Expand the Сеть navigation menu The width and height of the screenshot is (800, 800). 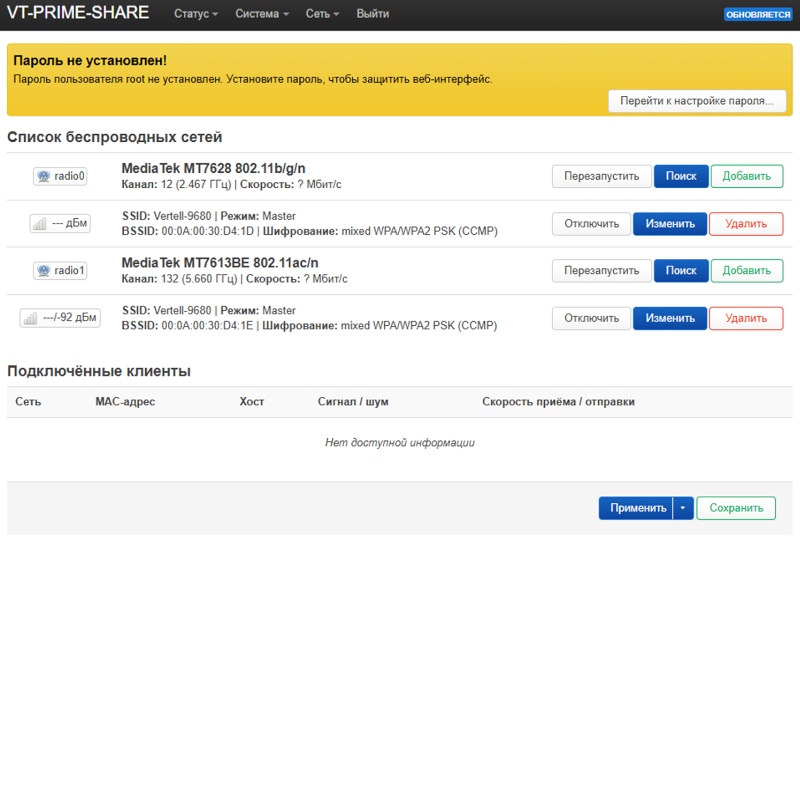pyautogui.click(x=322, y=14)
